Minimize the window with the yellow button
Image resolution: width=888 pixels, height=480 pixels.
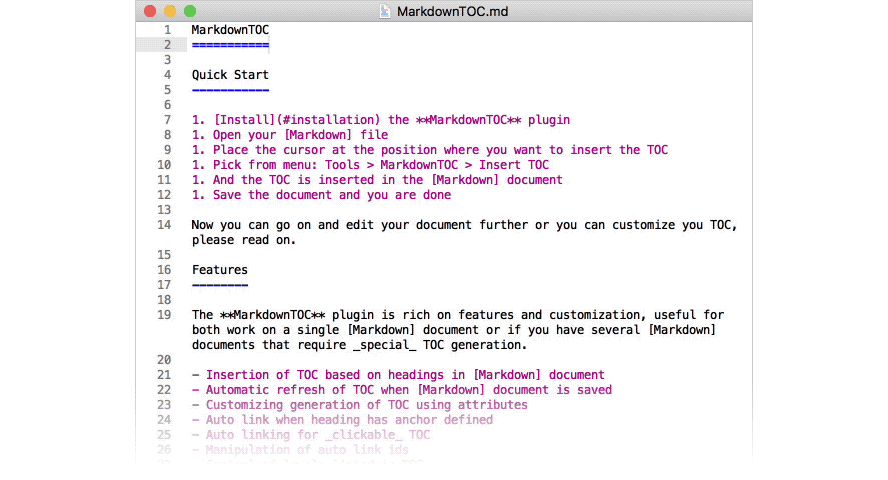170,11
